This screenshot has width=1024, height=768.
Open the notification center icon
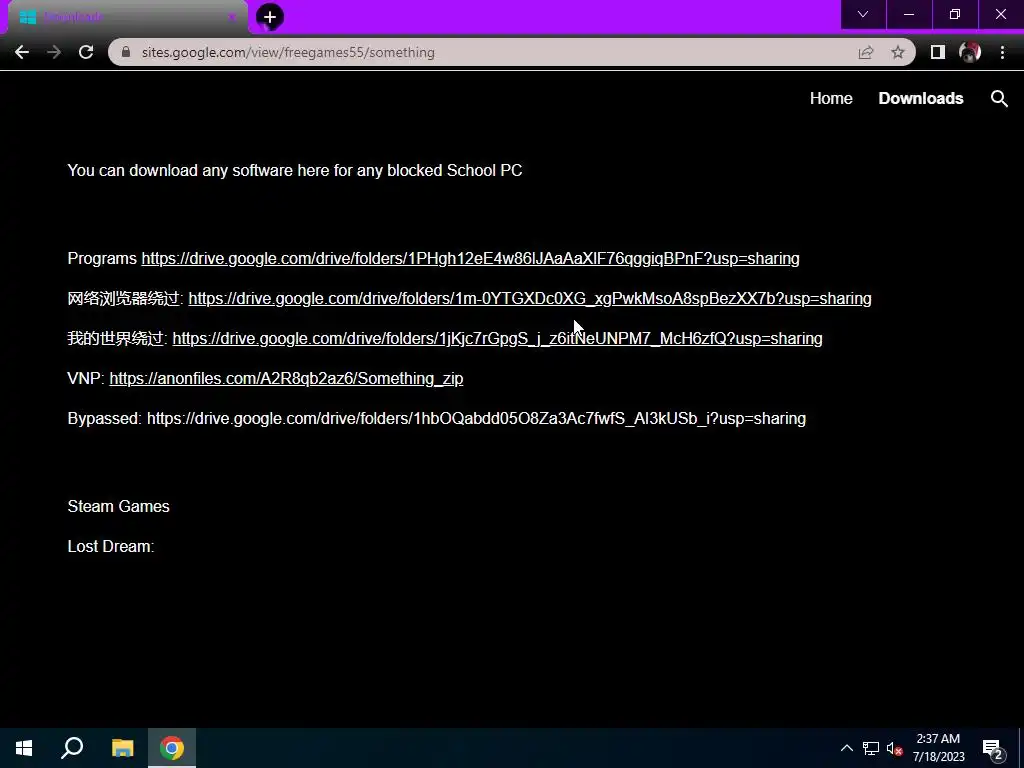click(x=993, y=748)
